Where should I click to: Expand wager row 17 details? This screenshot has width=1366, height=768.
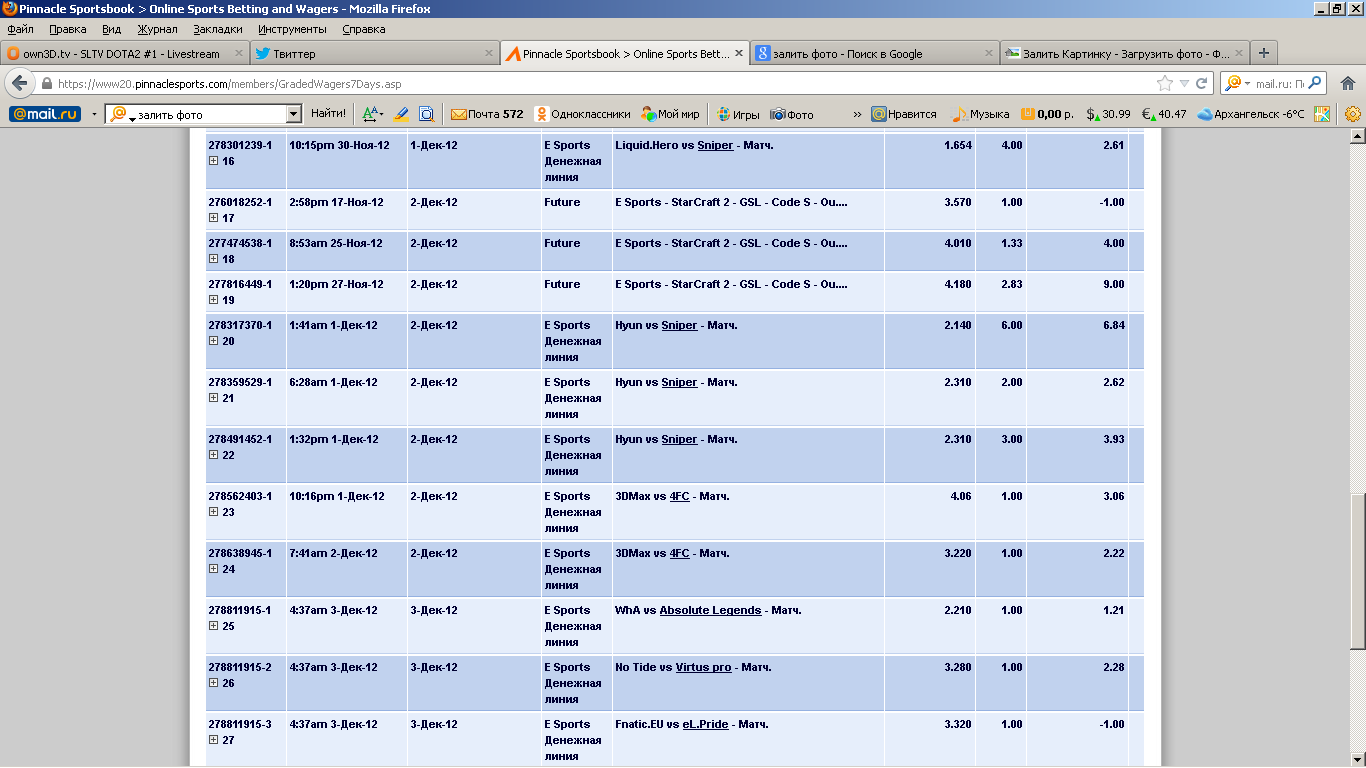pyautogui.click(x=213, y=218)
